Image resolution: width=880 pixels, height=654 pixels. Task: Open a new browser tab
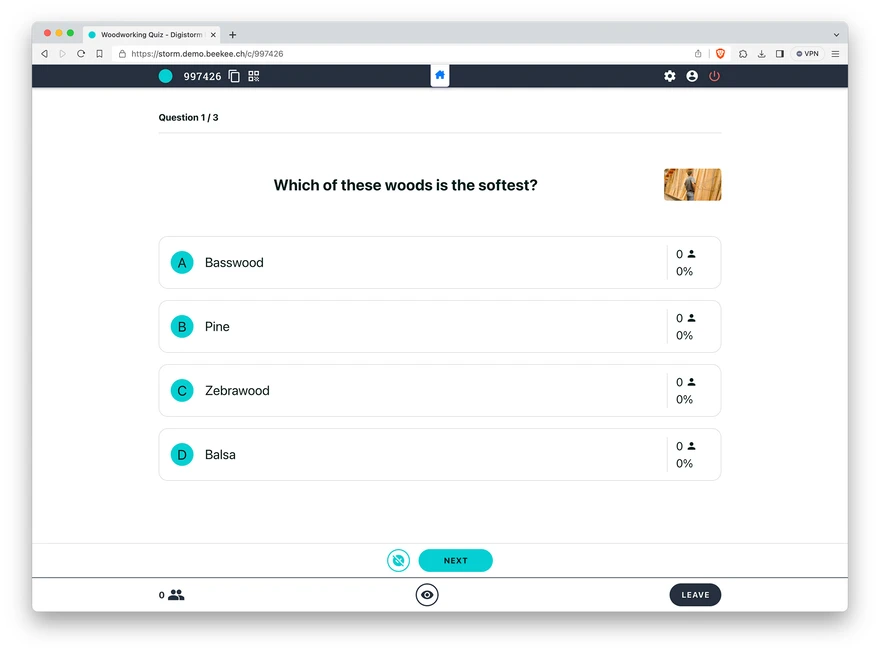pos(233,35)
